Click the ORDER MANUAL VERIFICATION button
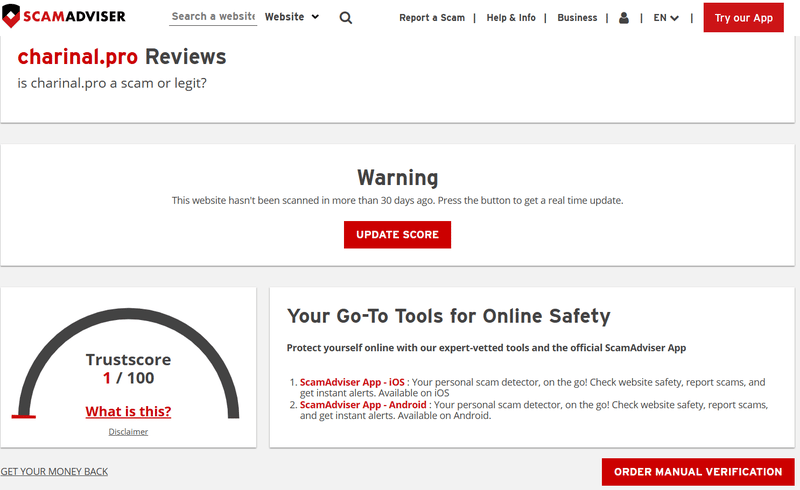The width and height of the screenshot is (800, 490). pos(698,472)
